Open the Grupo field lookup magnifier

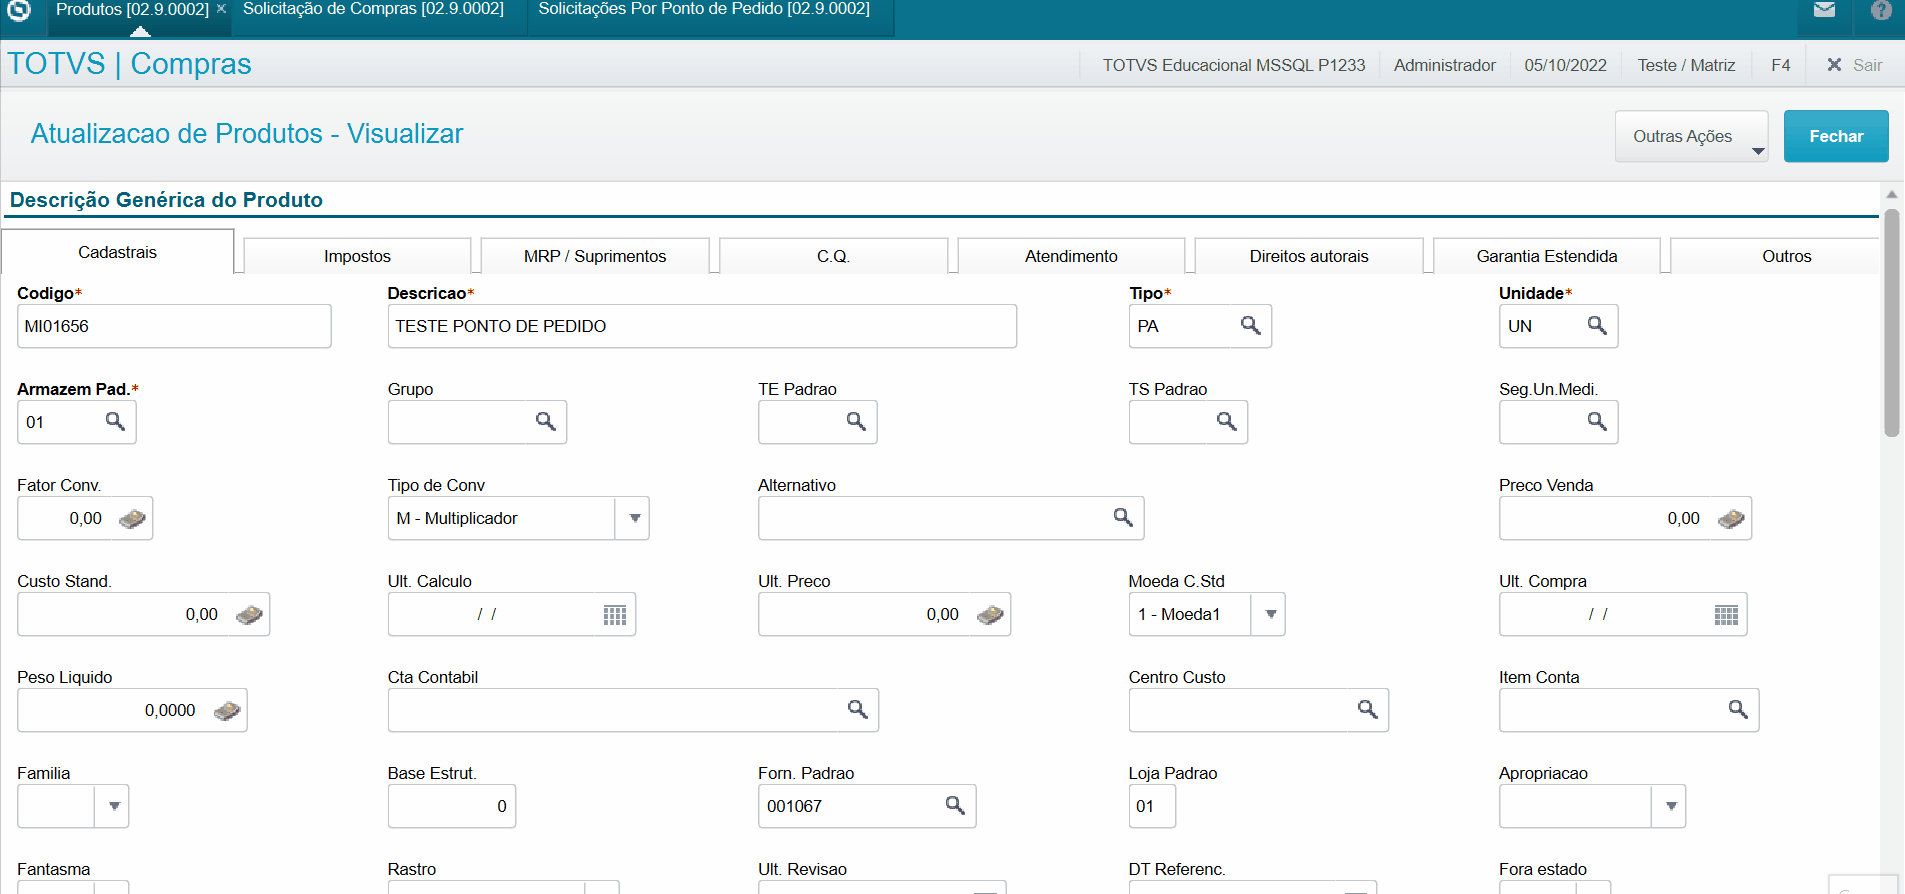545,422
